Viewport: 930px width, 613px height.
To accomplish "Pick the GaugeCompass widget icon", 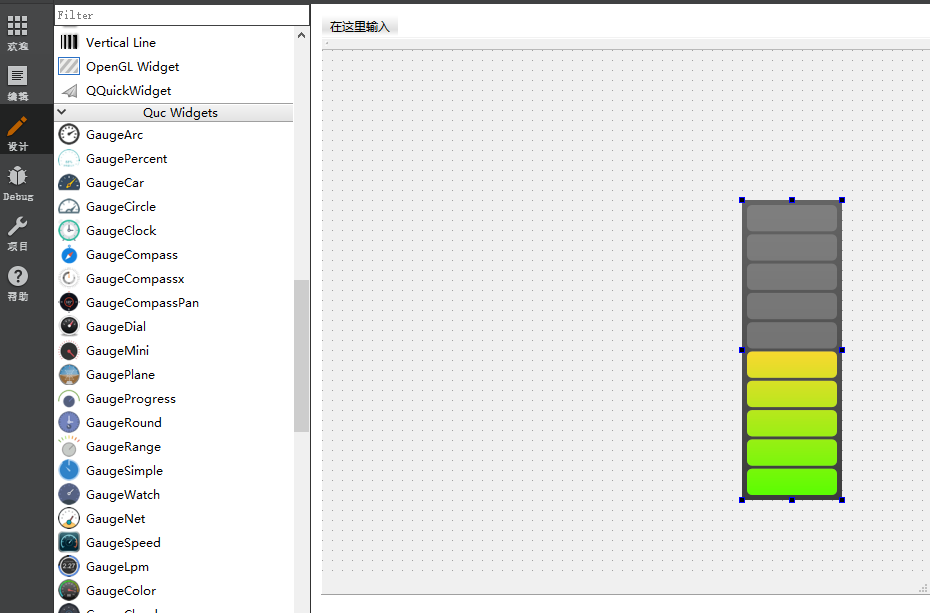I will click(68, 255).
